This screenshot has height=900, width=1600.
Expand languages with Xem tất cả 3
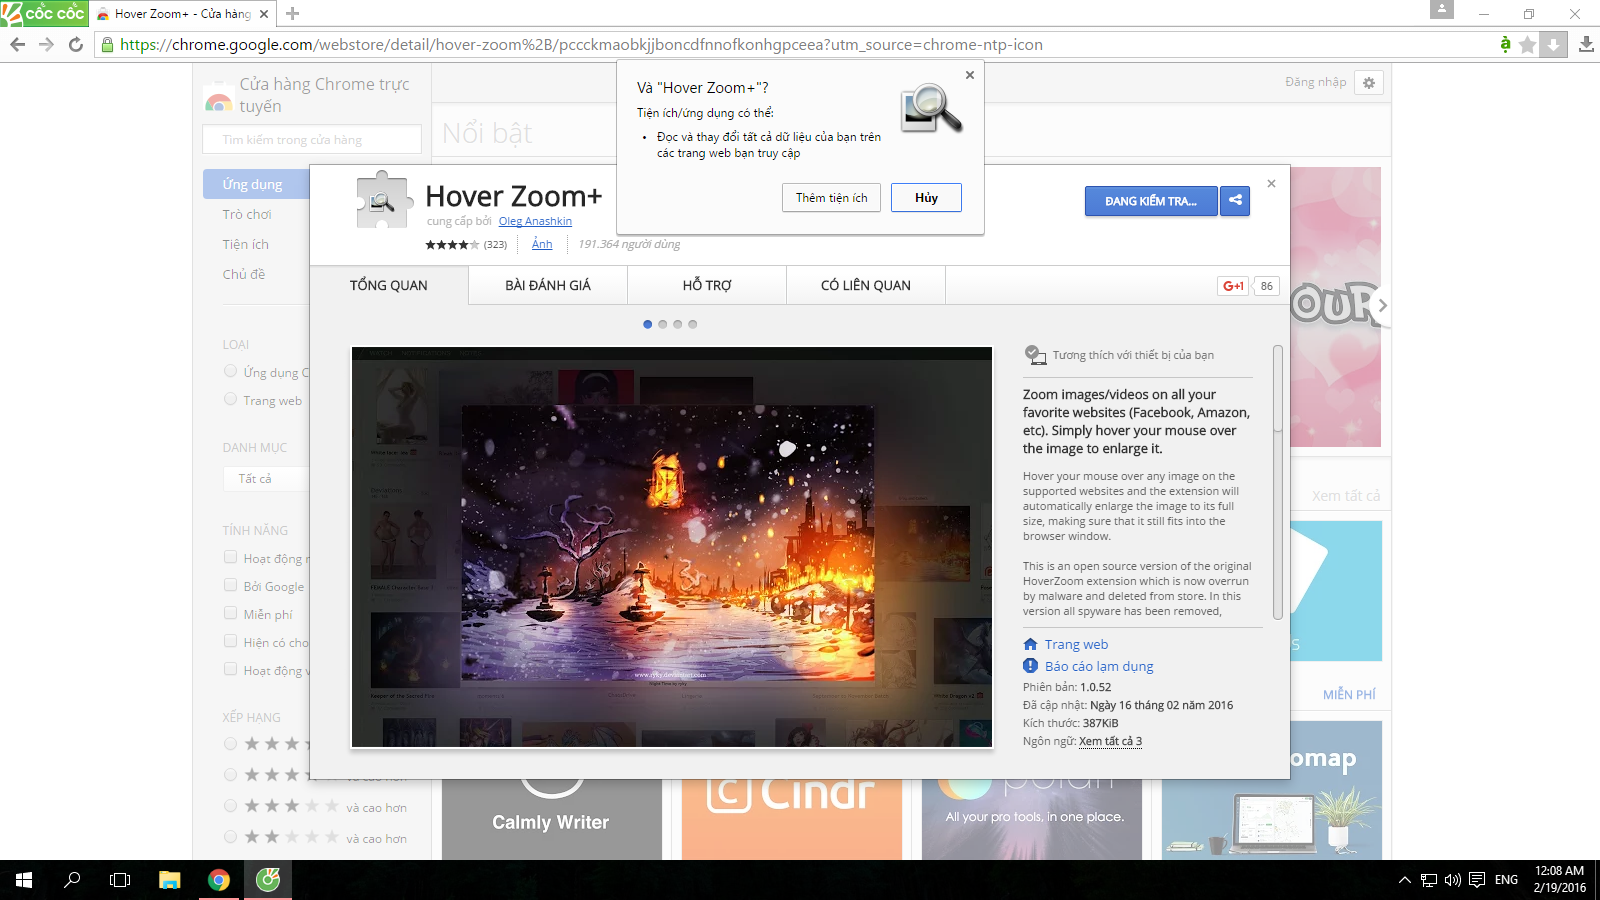coord(1110,741)
